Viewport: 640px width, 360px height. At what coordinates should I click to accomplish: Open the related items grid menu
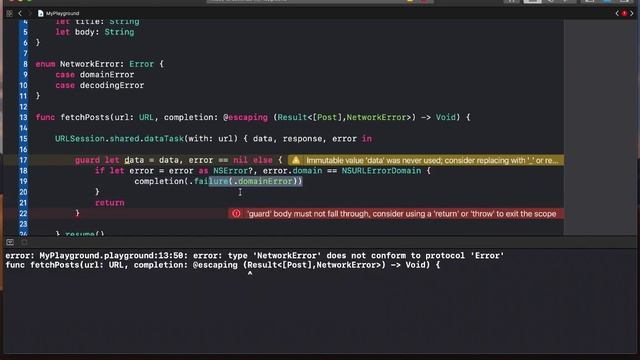[x=9, y=13]
